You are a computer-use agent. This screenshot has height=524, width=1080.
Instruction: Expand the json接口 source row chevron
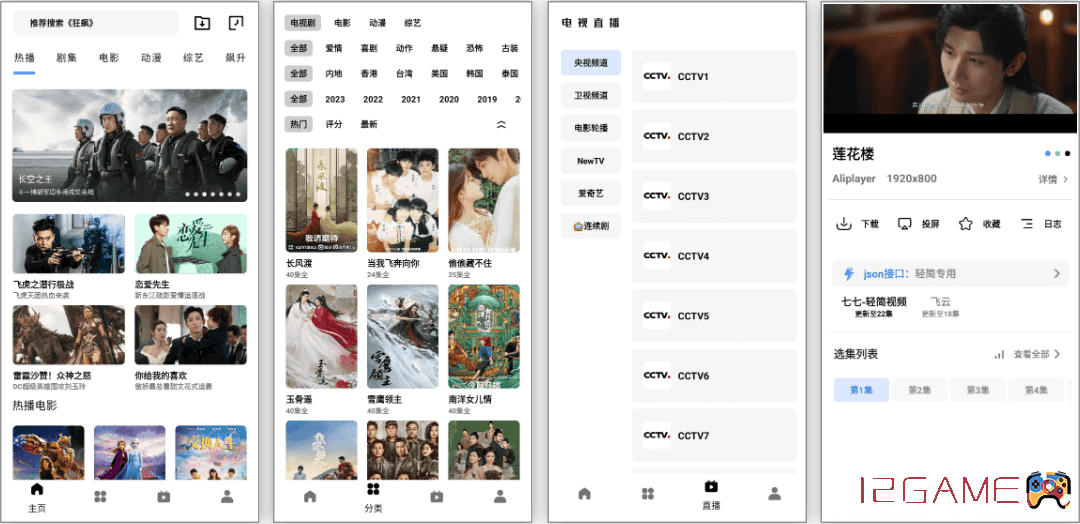1057,273
